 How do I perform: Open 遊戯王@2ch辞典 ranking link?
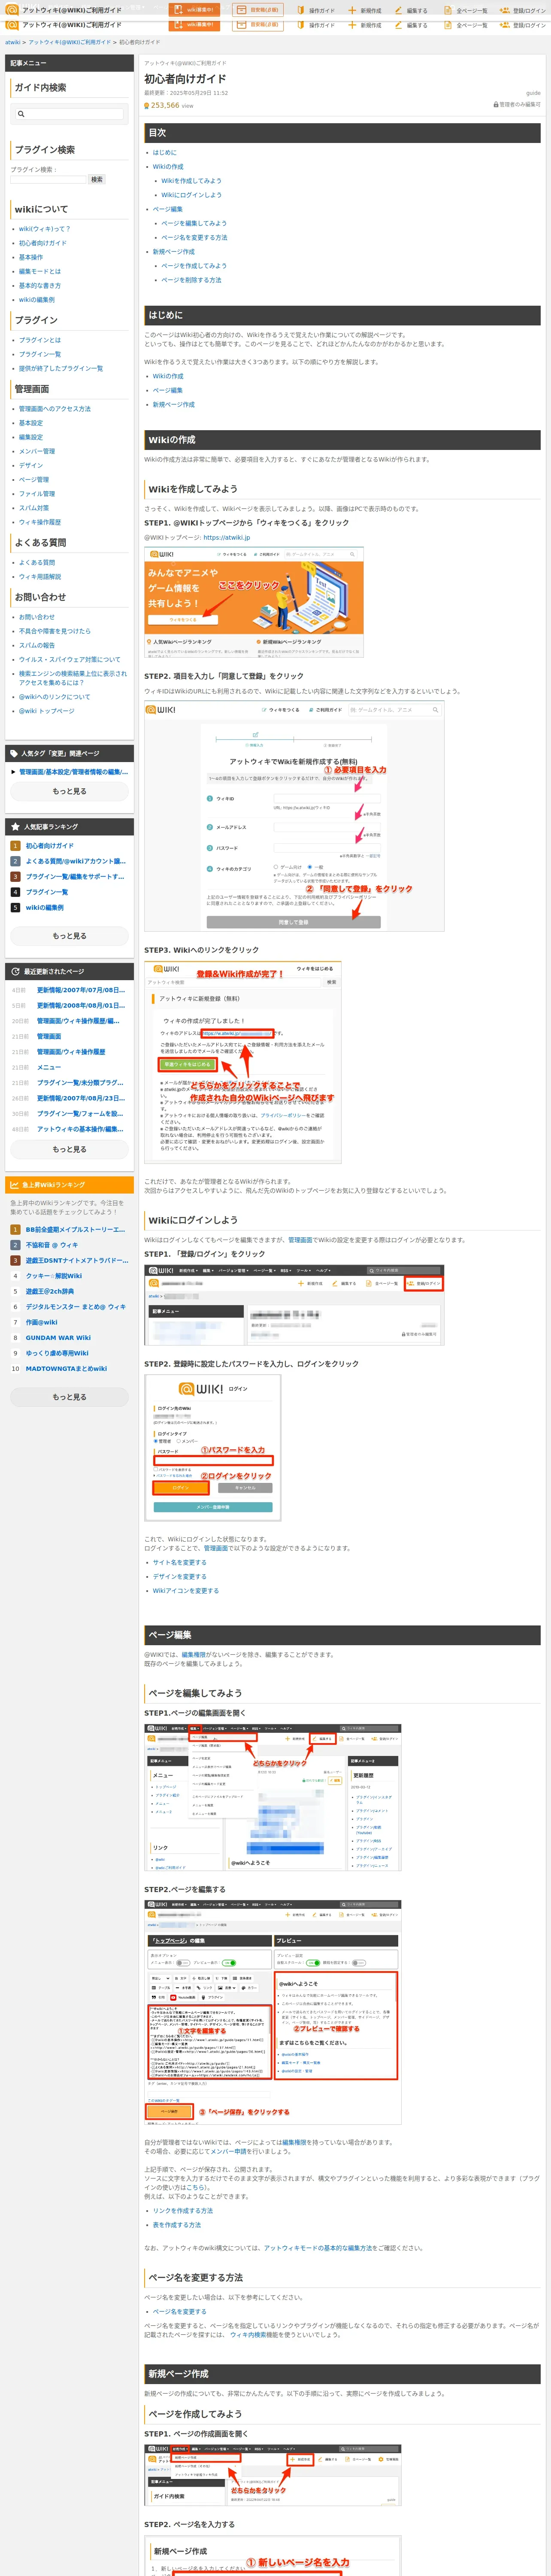click(x=50, y=1291)
